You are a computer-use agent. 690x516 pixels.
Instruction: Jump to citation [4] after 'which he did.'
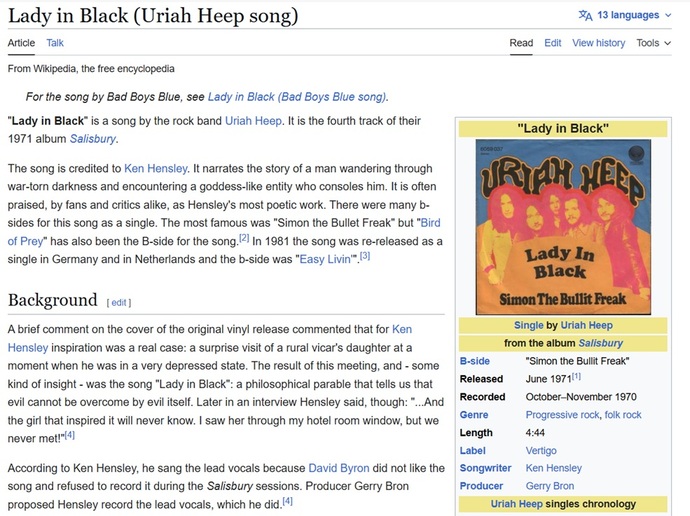click(287, 501)
